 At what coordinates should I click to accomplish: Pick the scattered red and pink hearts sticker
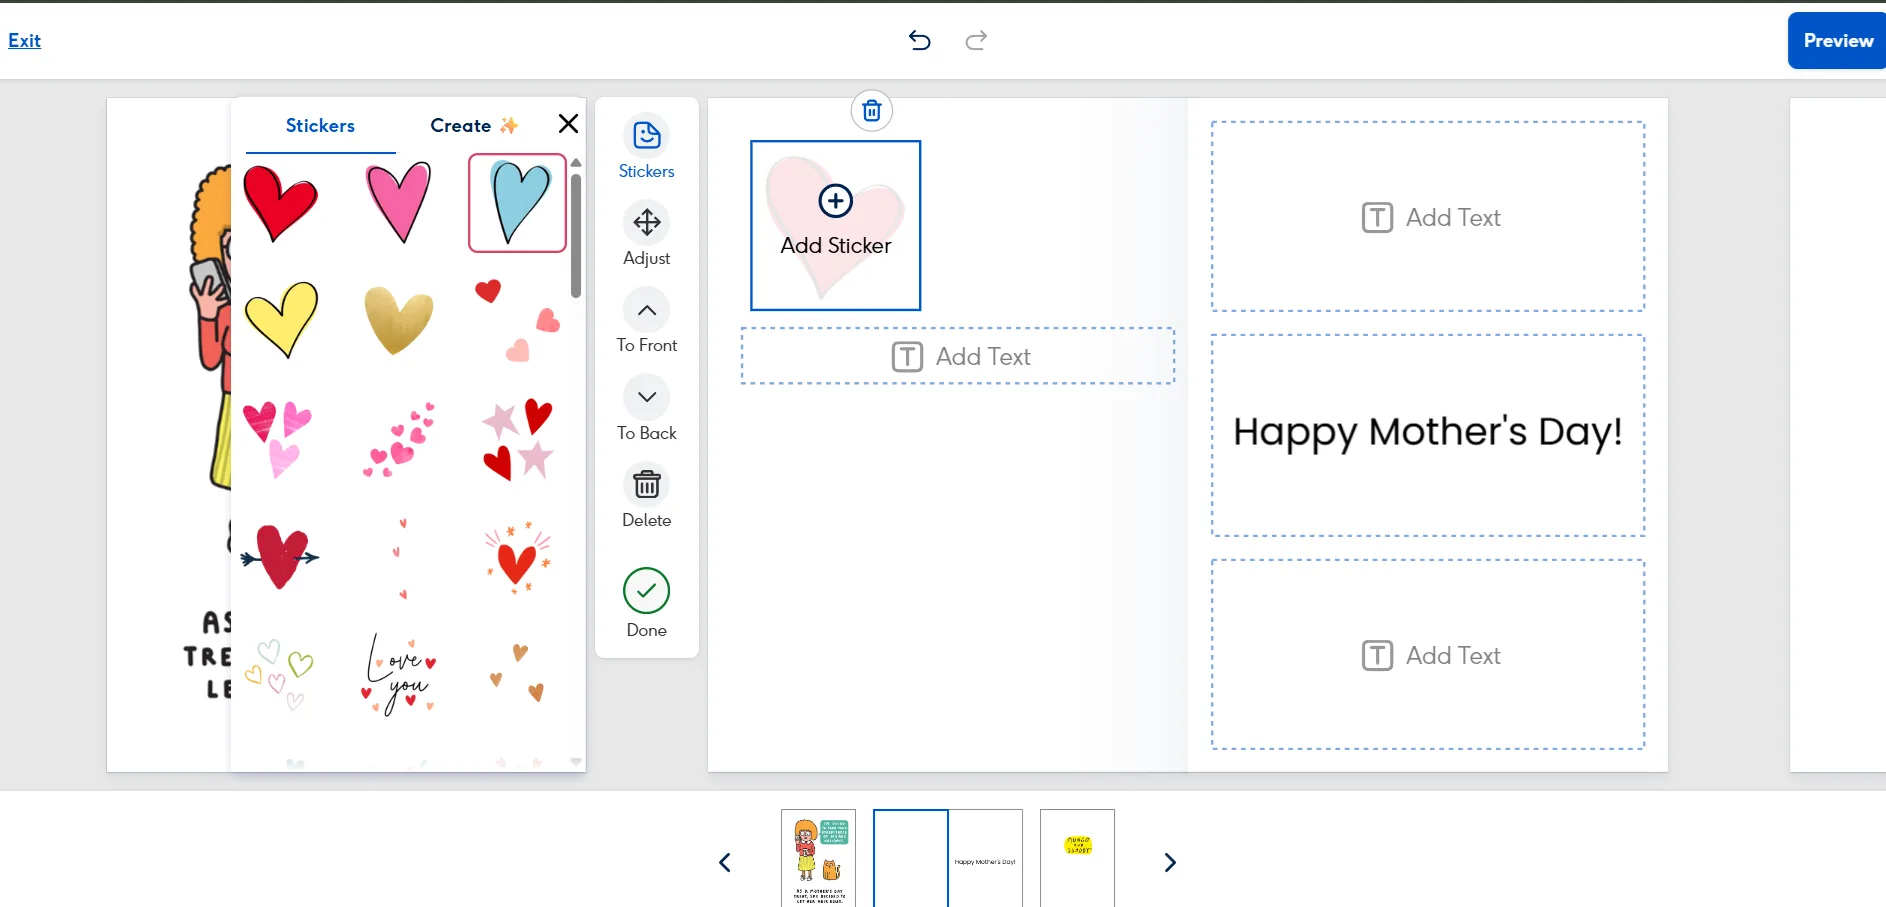tap(518, 320)
